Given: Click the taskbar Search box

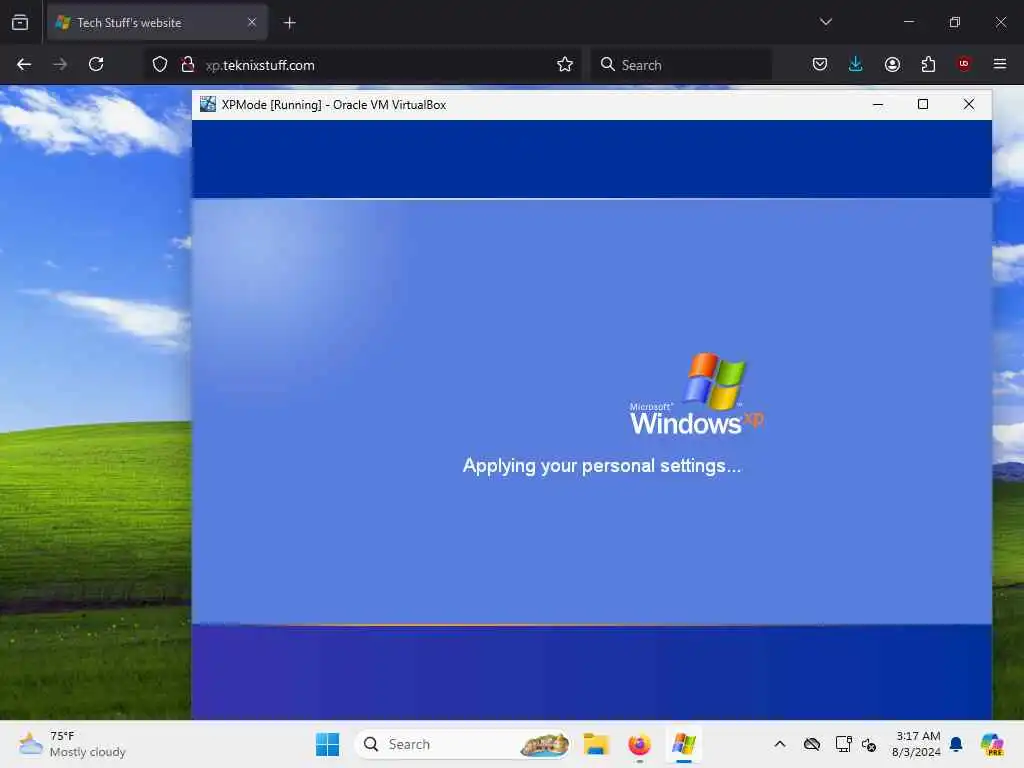Looking at the screenshot, I should coord(463,744).
